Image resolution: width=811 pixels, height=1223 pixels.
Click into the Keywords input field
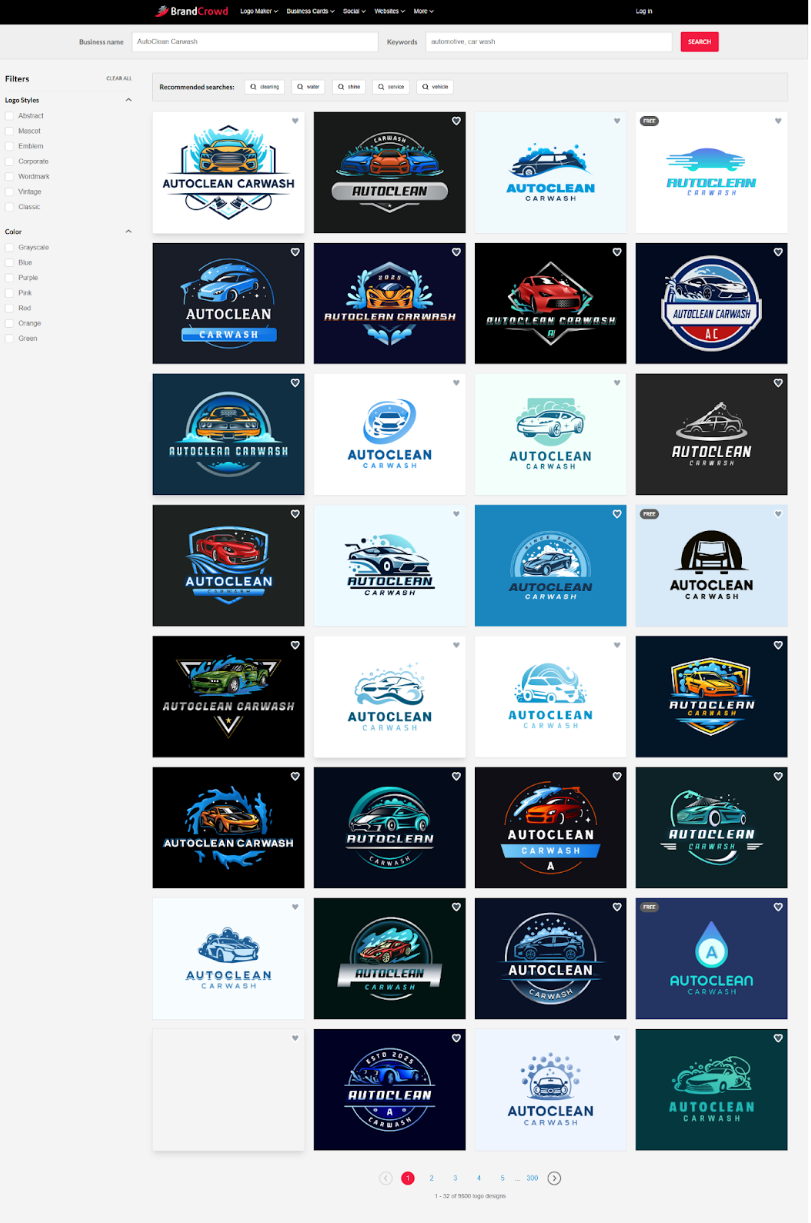(x=548, y=42)
